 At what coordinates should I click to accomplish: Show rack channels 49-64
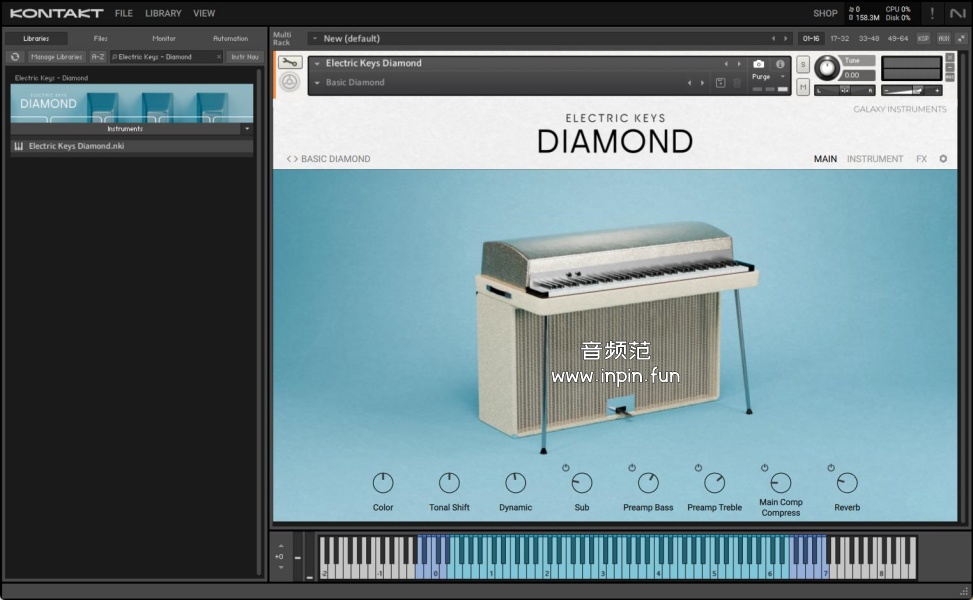click(x=897, y=38)
